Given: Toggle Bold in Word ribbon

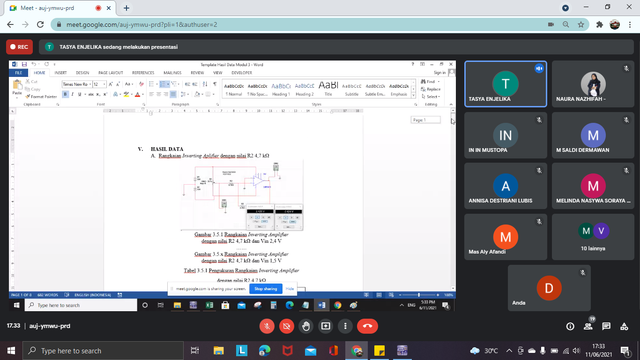Looking at the screenshot, I should pos(65,94).
